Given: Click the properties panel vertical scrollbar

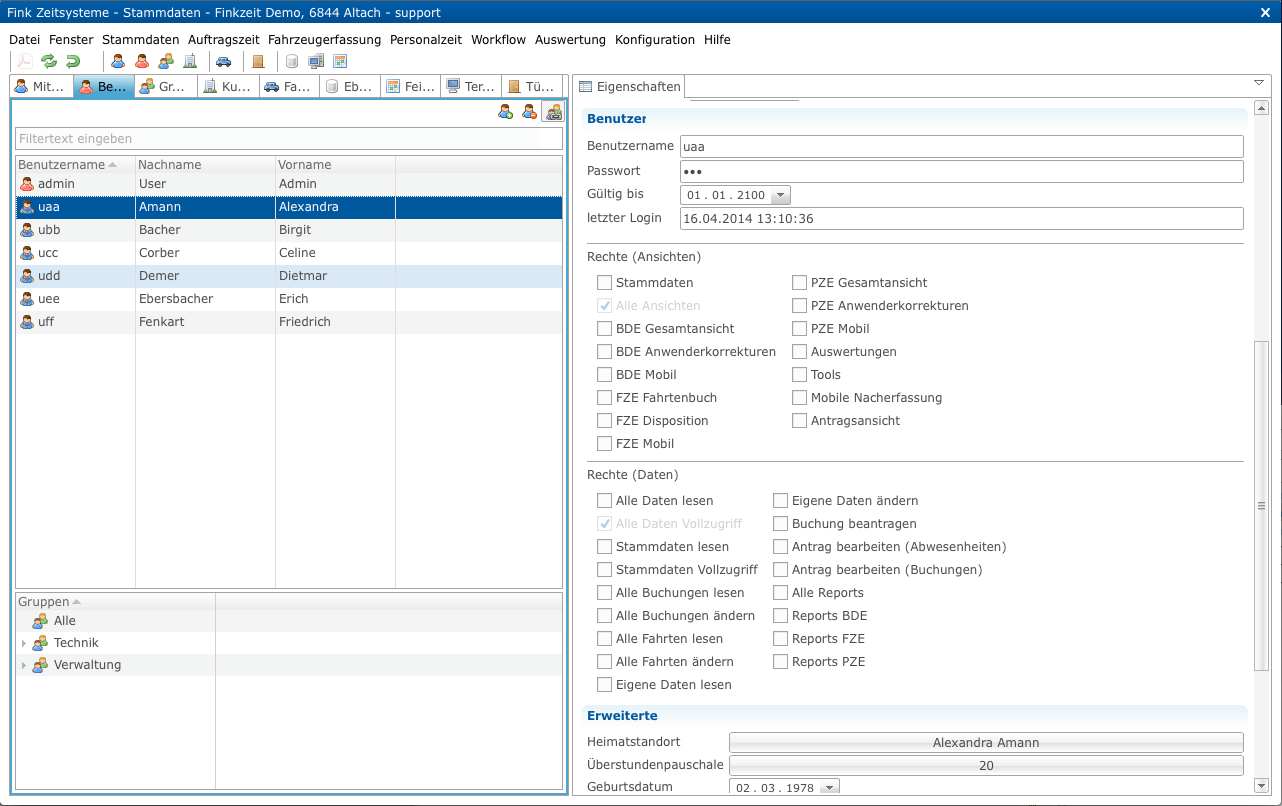Looking at the screenshot, I should pyautogui.click(x=1261, y=506).
